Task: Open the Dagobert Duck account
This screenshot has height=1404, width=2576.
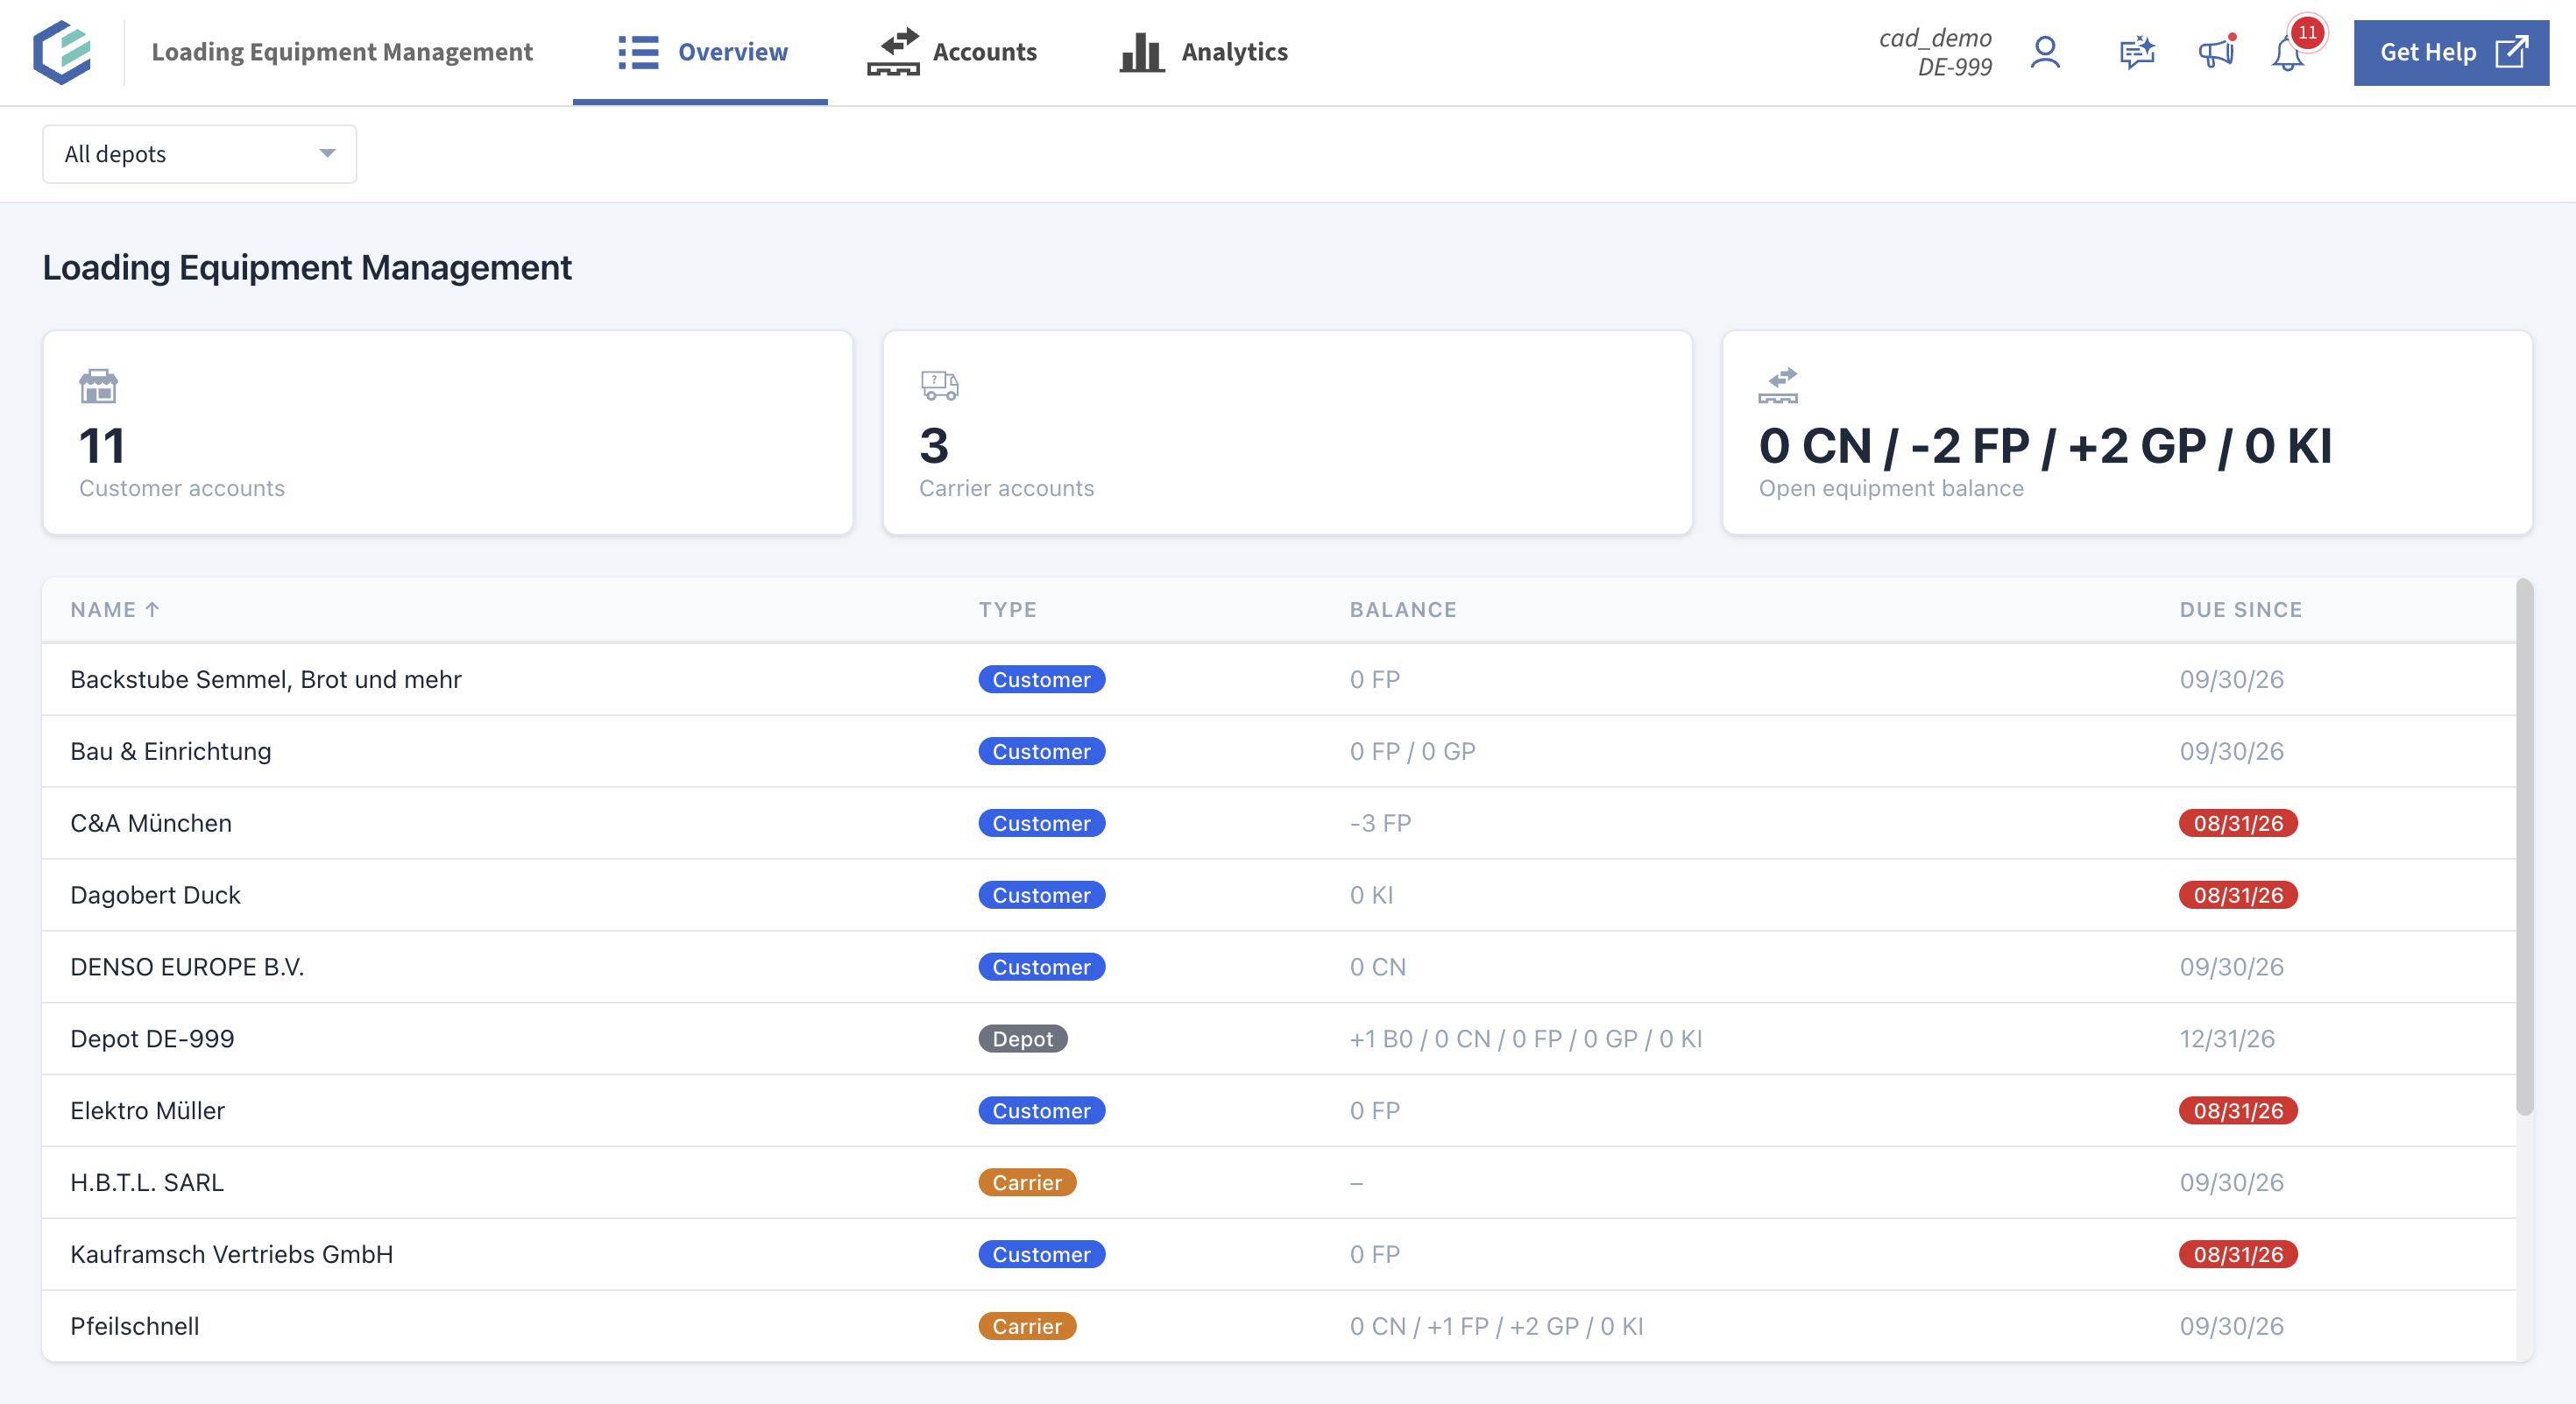Action: tap(1279, 895)
